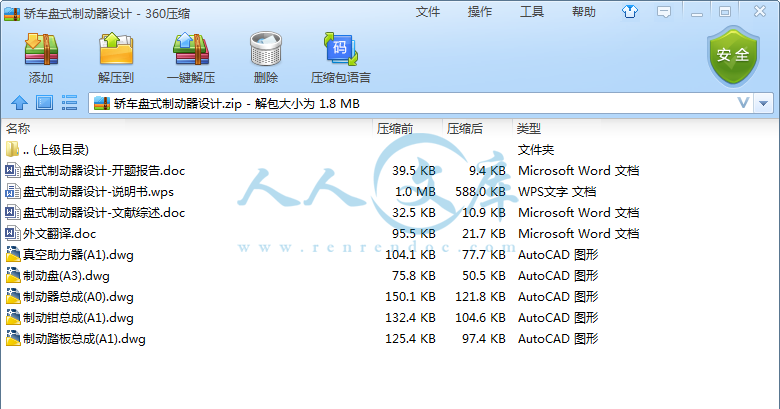Click the 150.1 KB size cell

pyautogui.click(x=410, y=297)
